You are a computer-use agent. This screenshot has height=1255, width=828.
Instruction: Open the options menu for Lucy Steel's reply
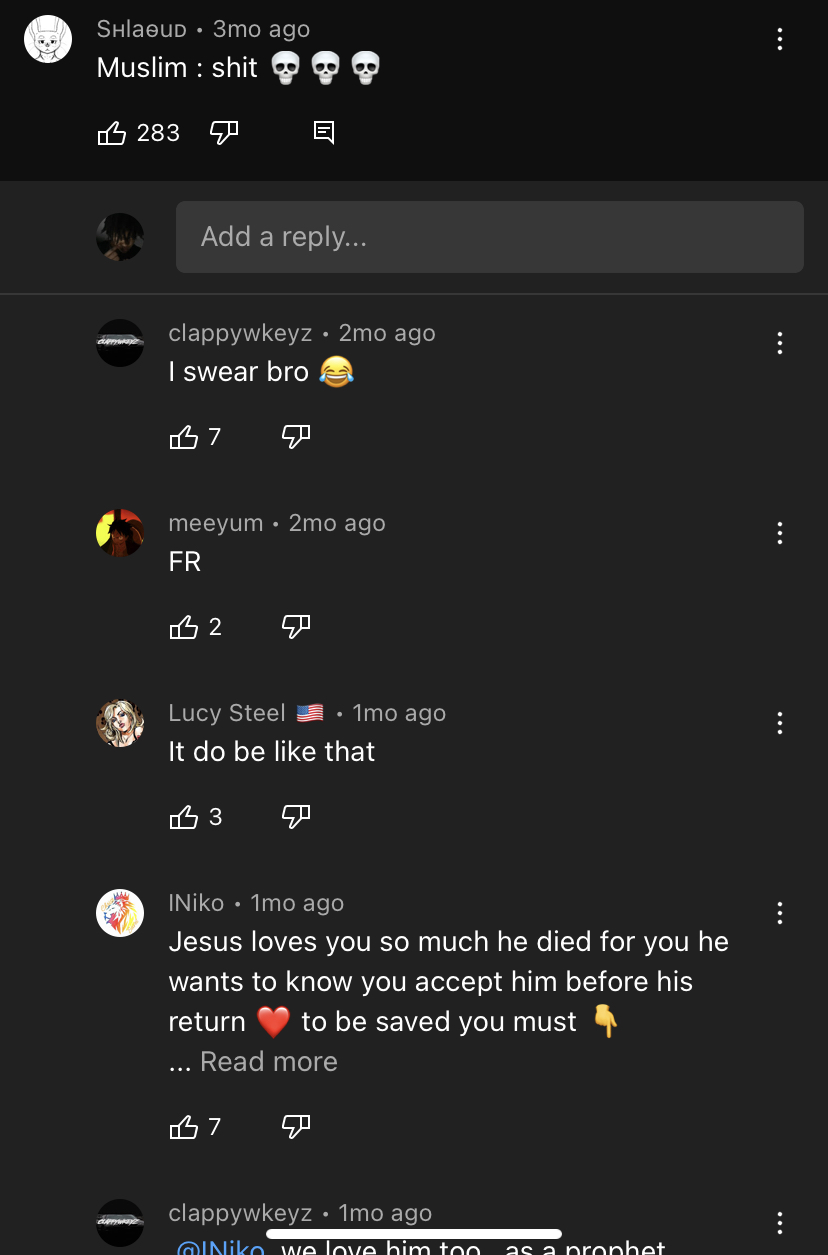(779, 723)
